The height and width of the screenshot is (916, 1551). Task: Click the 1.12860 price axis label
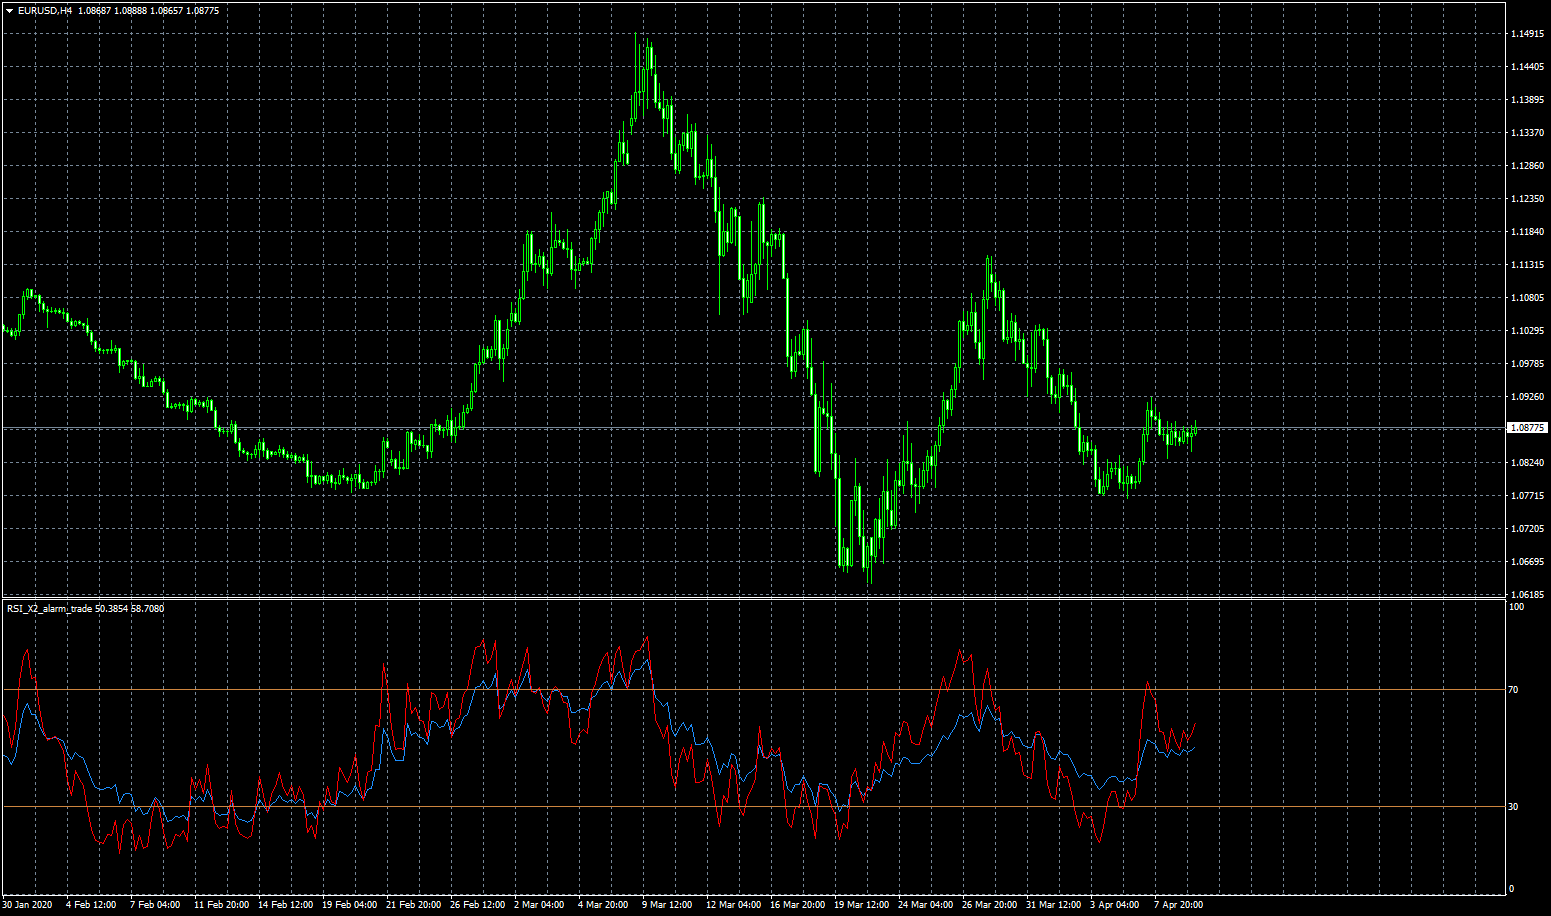coord(1528,166)
